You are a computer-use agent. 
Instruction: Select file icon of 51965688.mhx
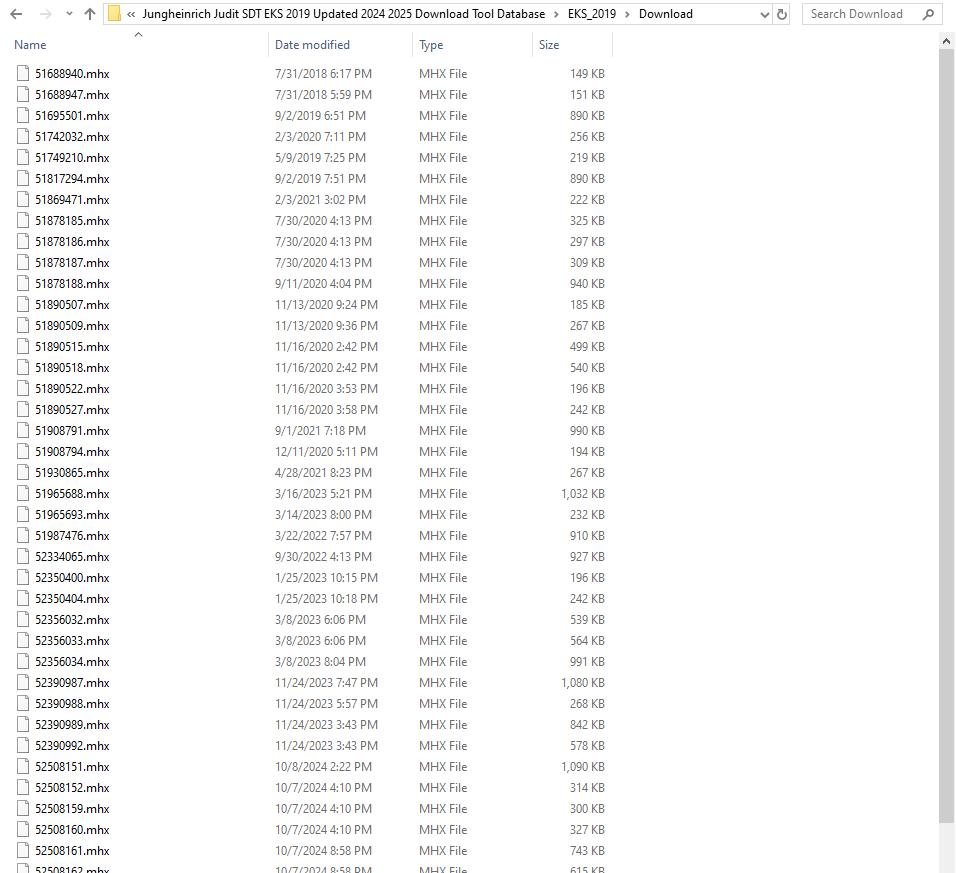coord(23,493)
